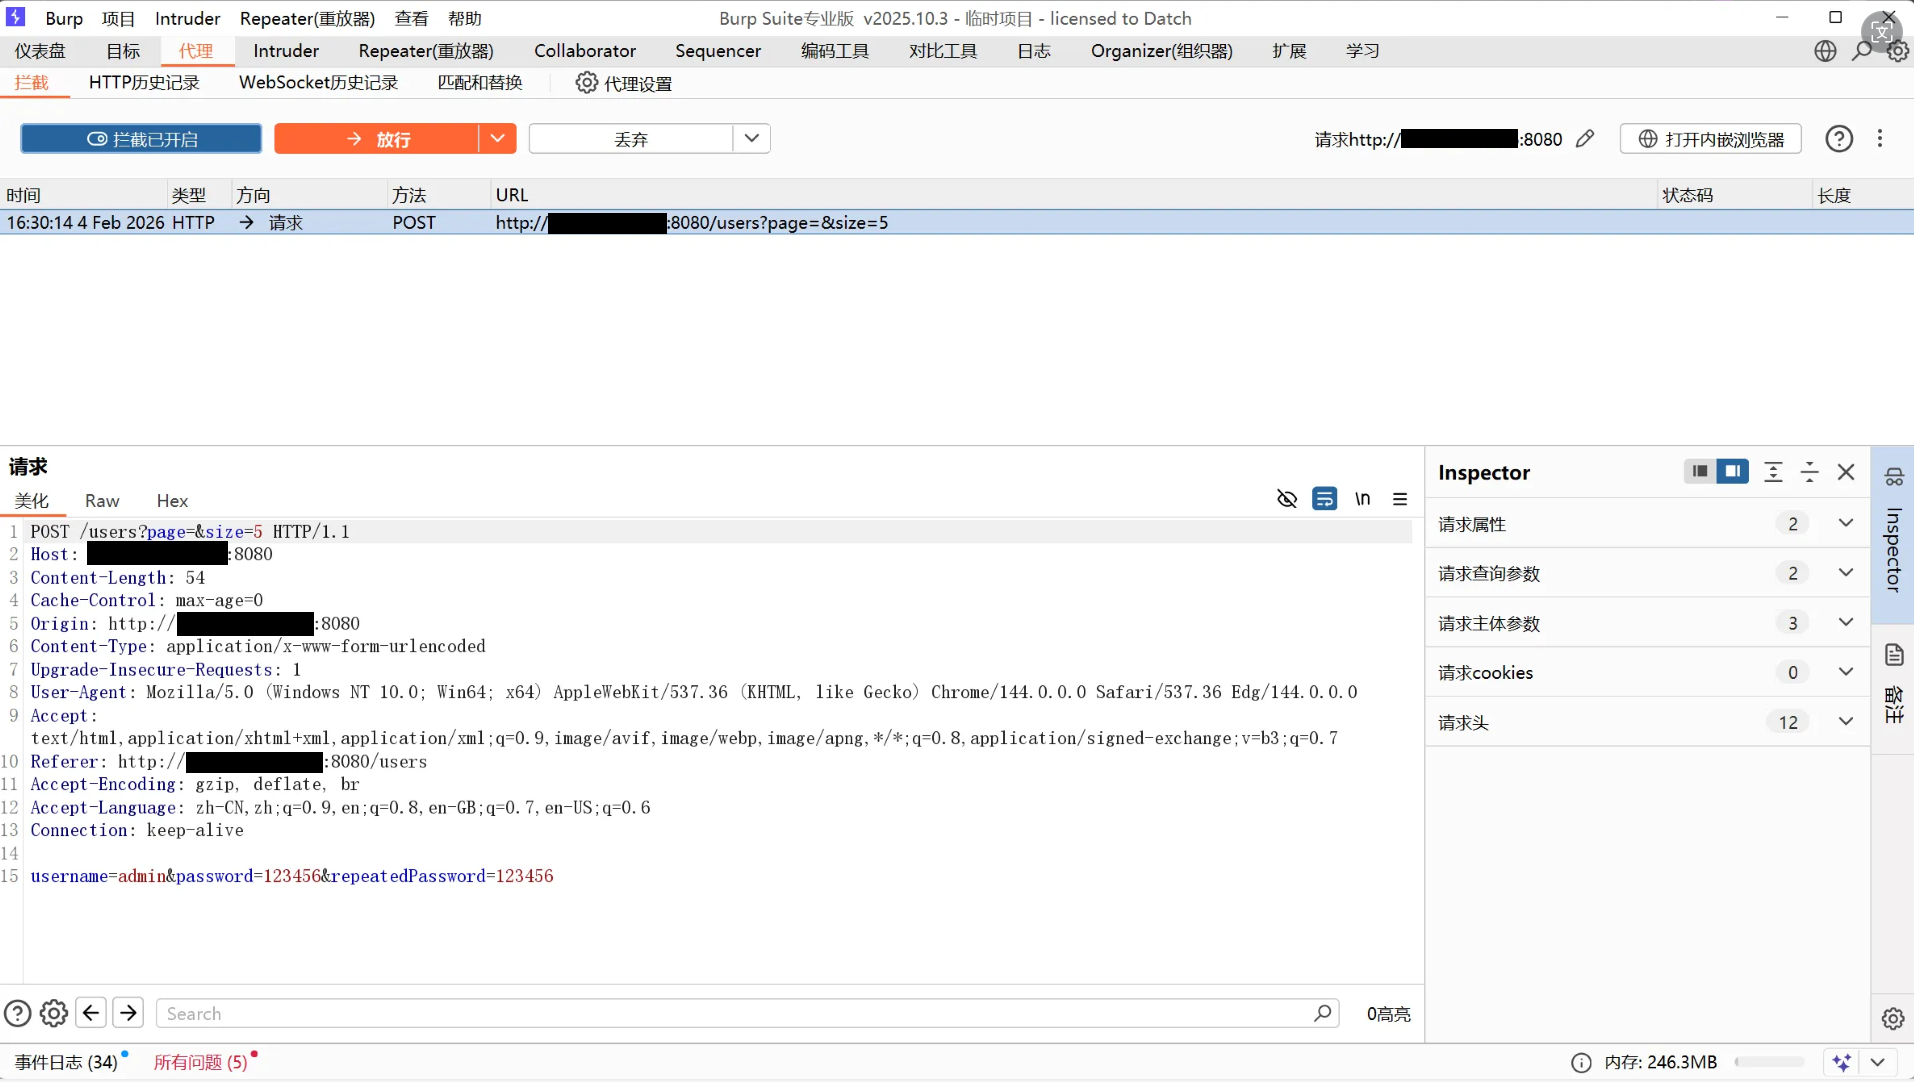Viewport: 1914px width, 1082px height.
Task: Select the intercepted POST /users request row
Action: point(957,223)
